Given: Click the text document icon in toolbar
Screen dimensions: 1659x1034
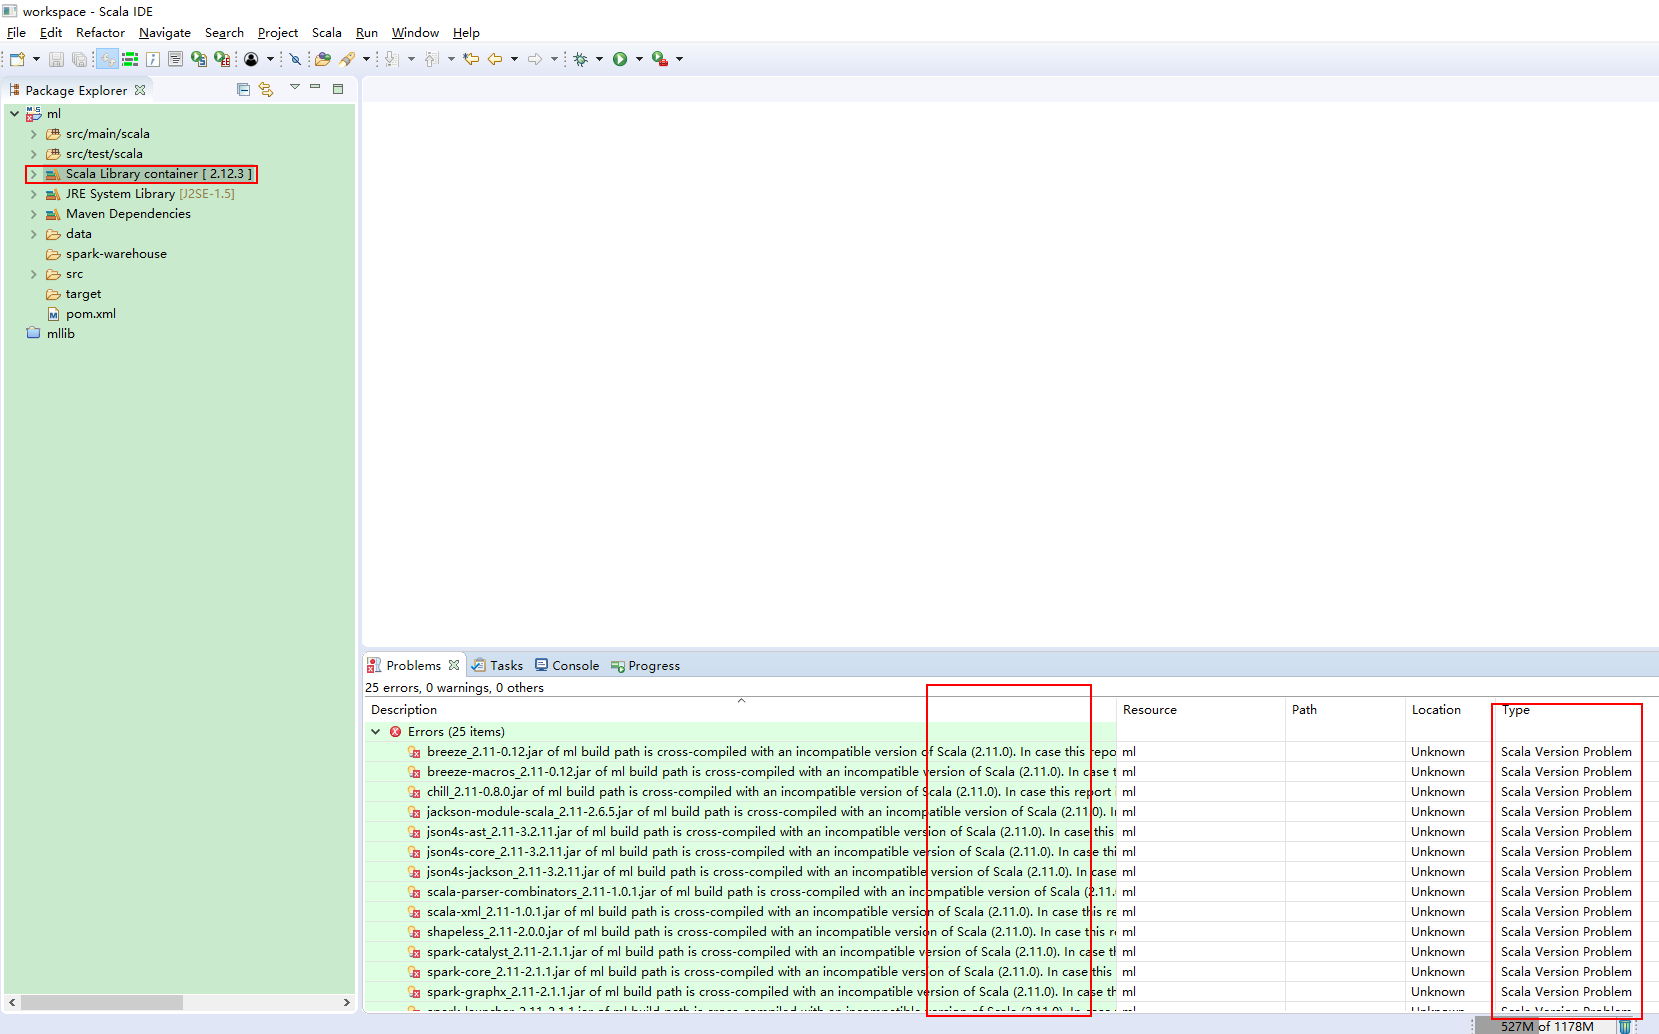Looking at the screenshot, I should tap(175, 59).
